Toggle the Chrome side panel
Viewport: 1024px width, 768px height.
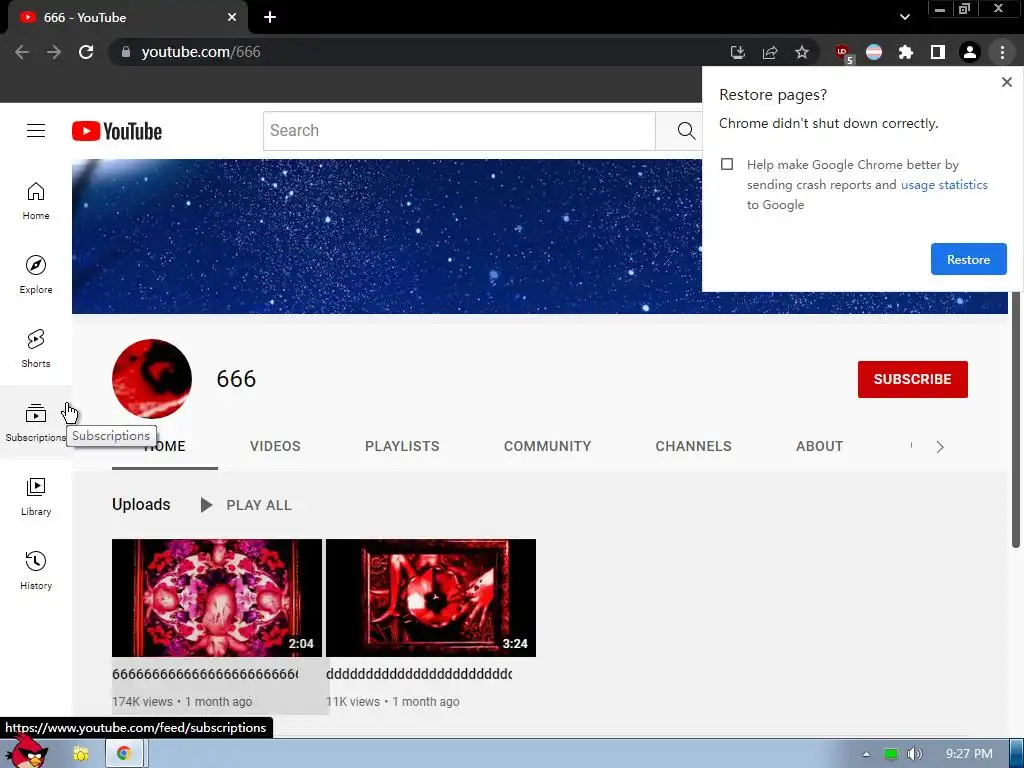(938, 52)
